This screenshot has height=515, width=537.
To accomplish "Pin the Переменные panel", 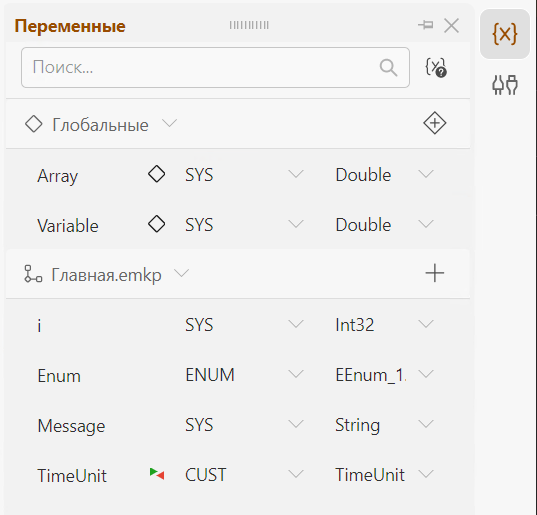I will tap(426, 25).
